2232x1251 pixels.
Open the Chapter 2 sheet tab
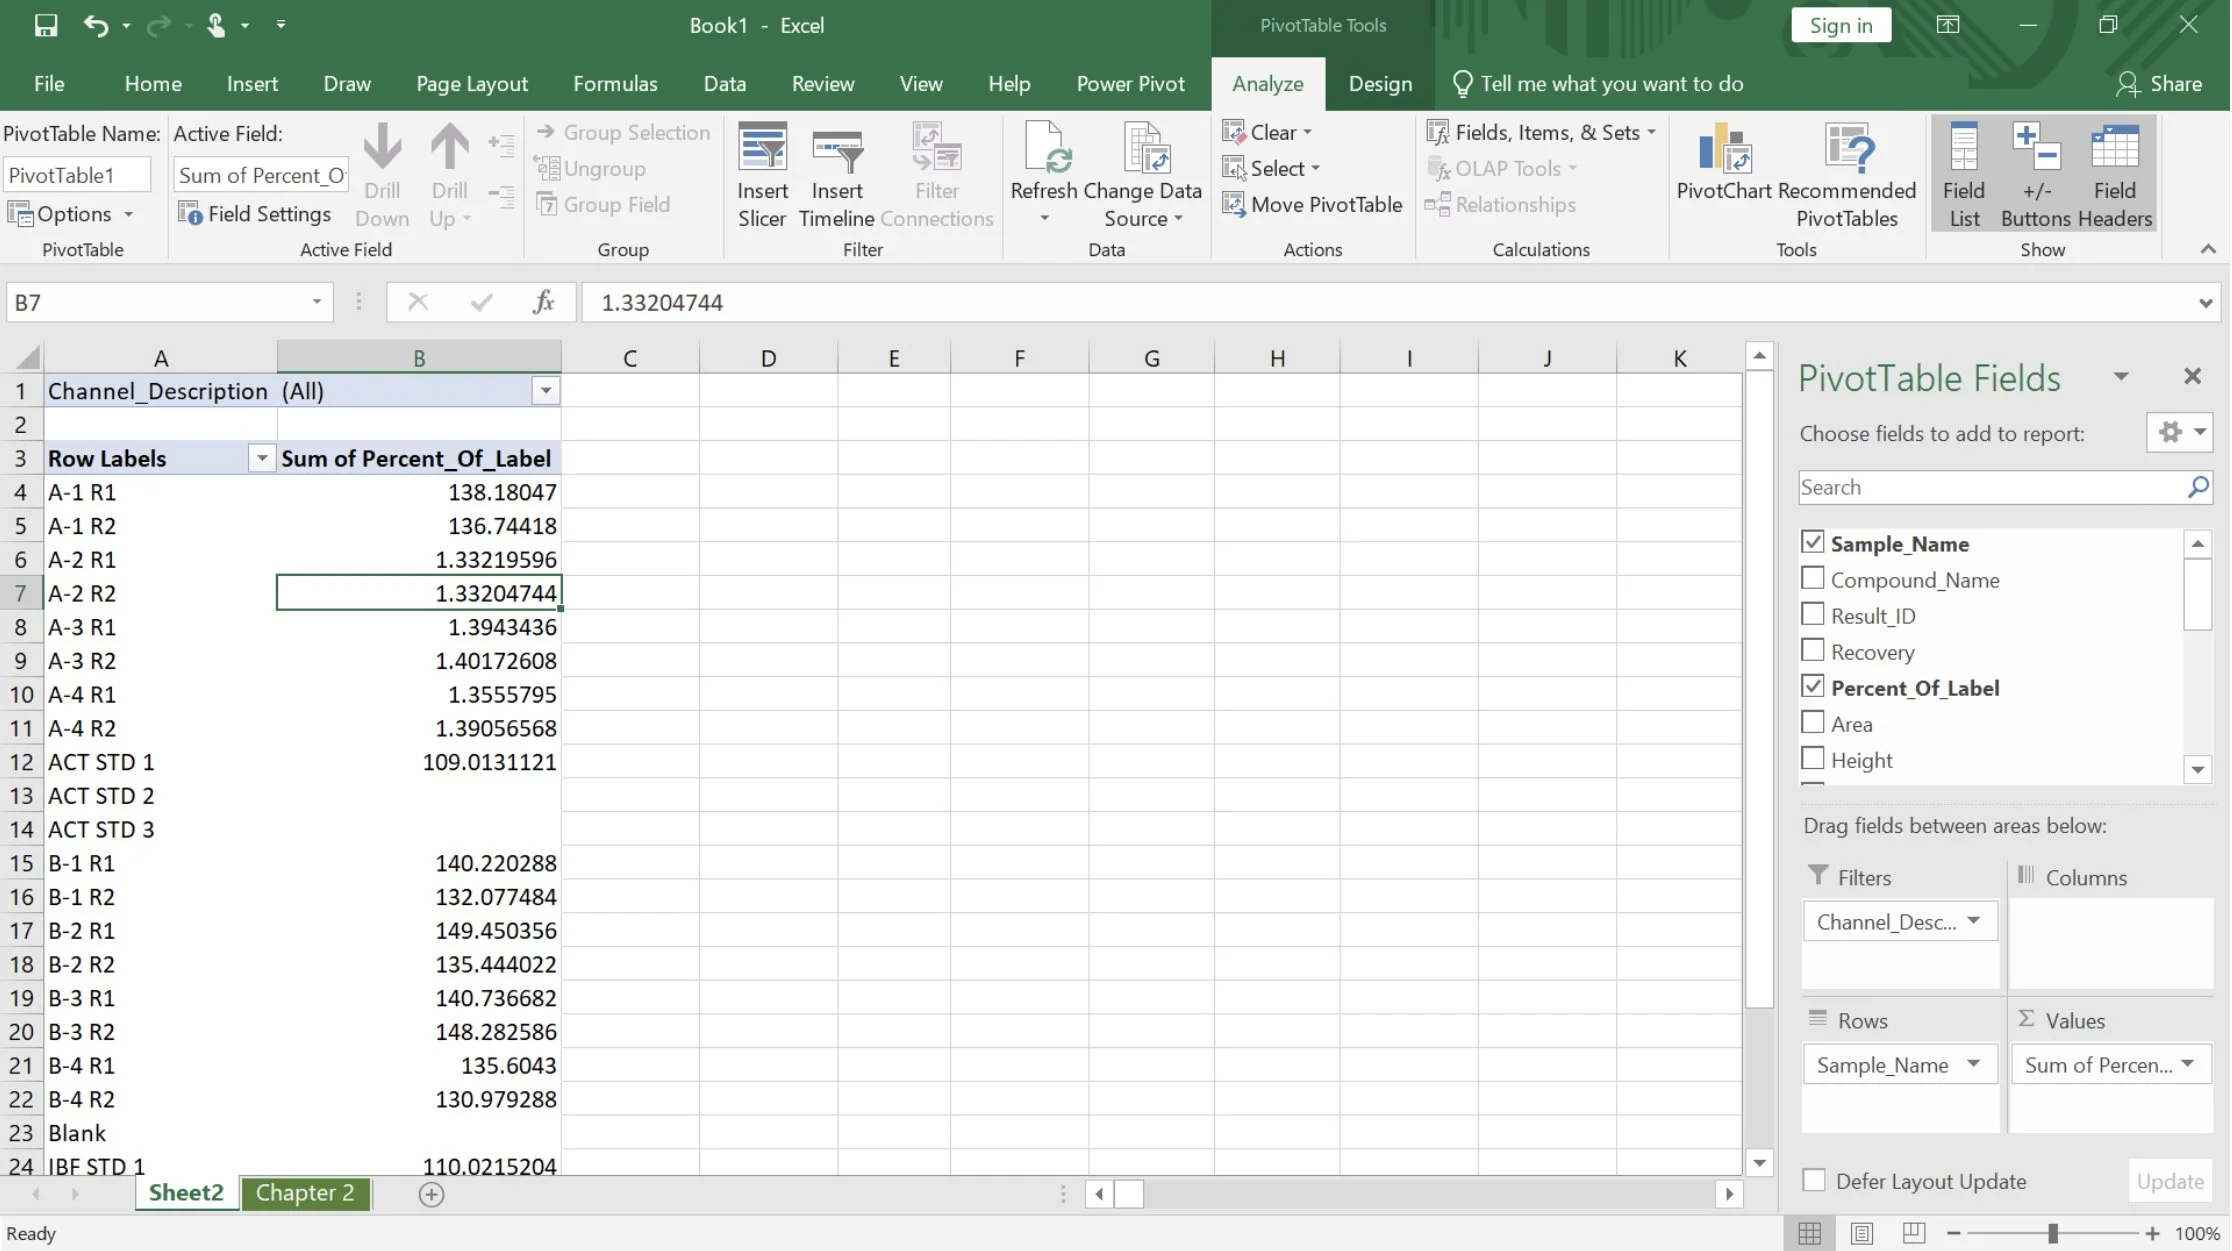coord(305,1193)
